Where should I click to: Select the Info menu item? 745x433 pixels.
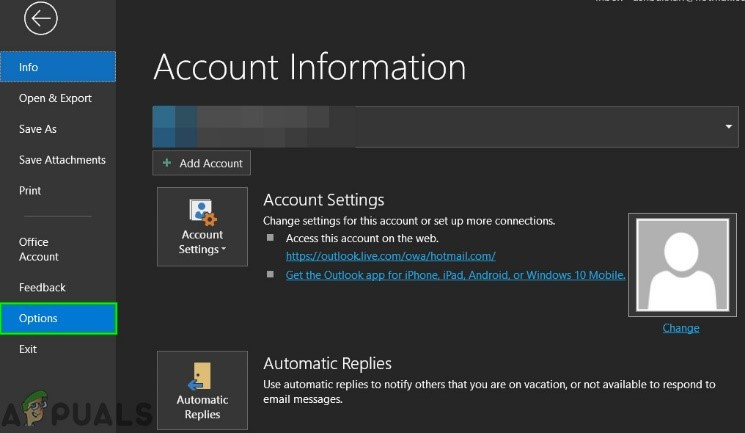tap(58, 67)
